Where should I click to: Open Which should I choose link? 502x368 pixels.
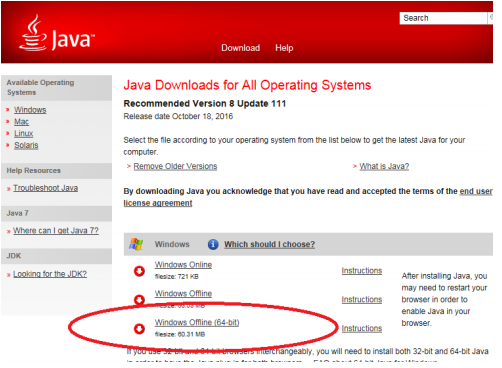click(x=269, y=244)
